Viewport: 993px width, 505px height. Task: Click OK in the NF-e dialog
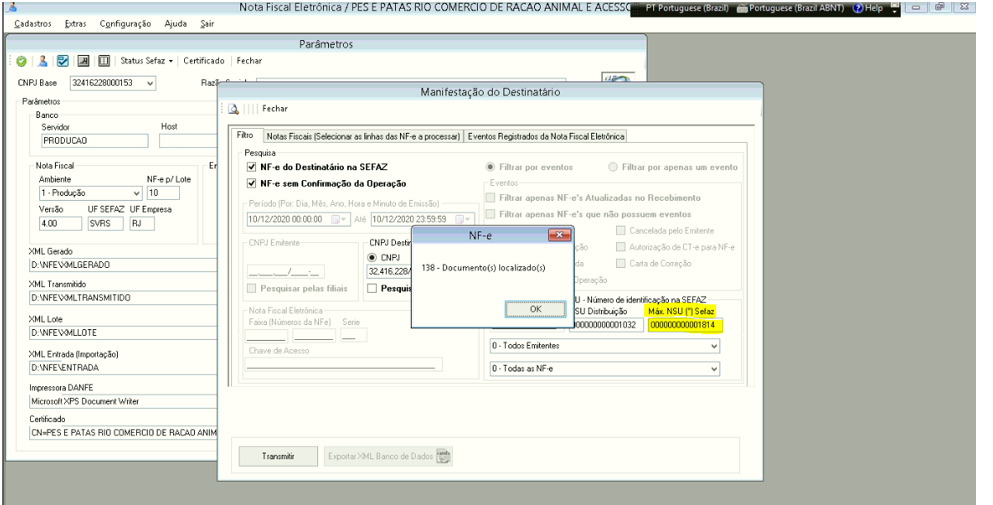click(535, 309)
